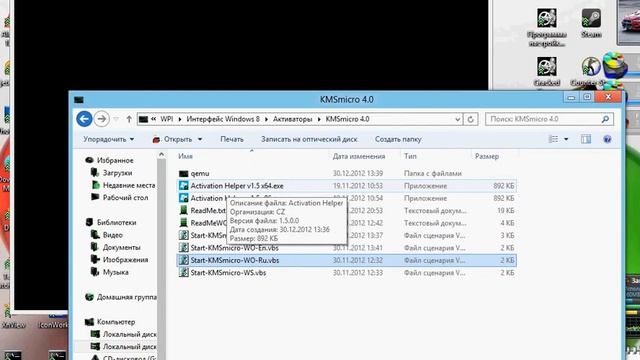
Task: Expand the address bar history dropdown
Action: point(458,119)
